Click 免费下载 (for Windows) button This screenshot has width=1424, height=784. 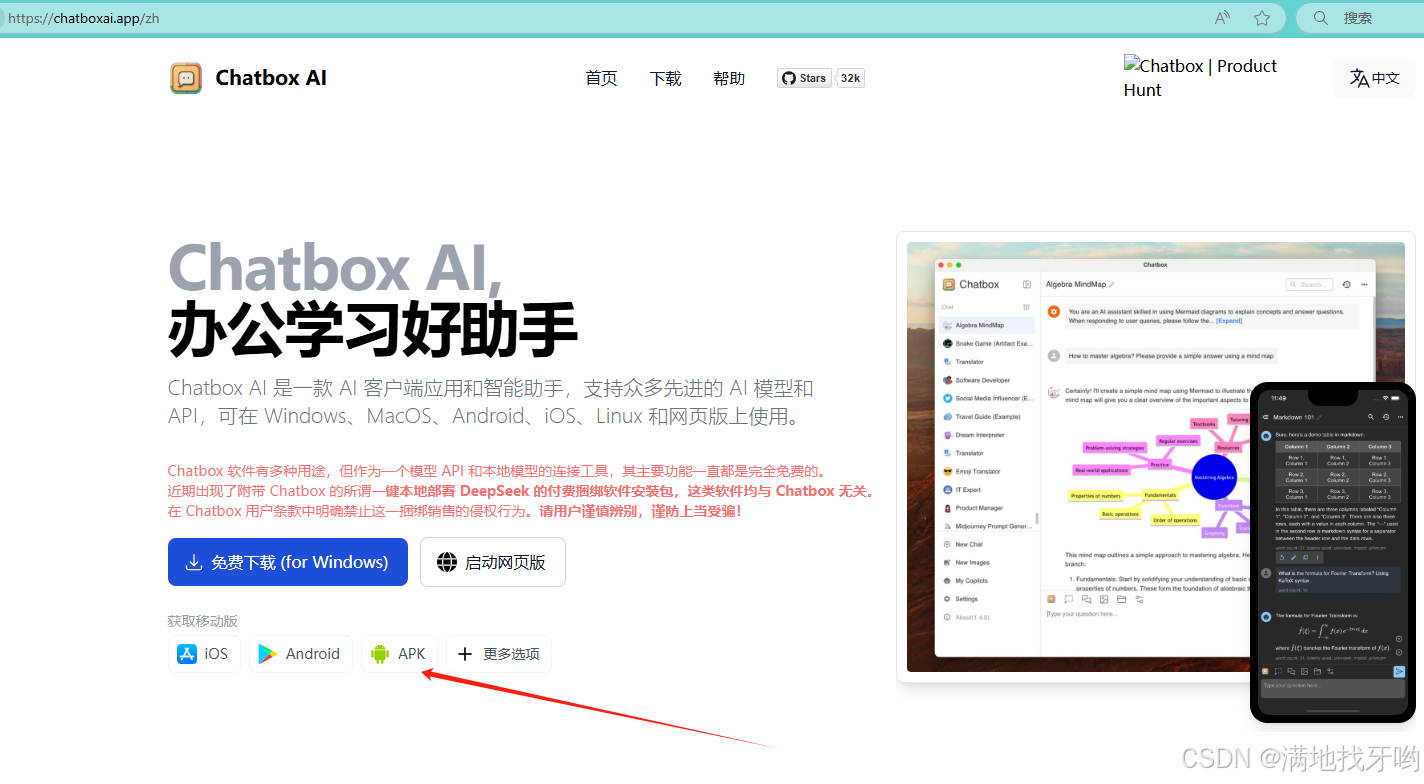[x=288, y=562]
